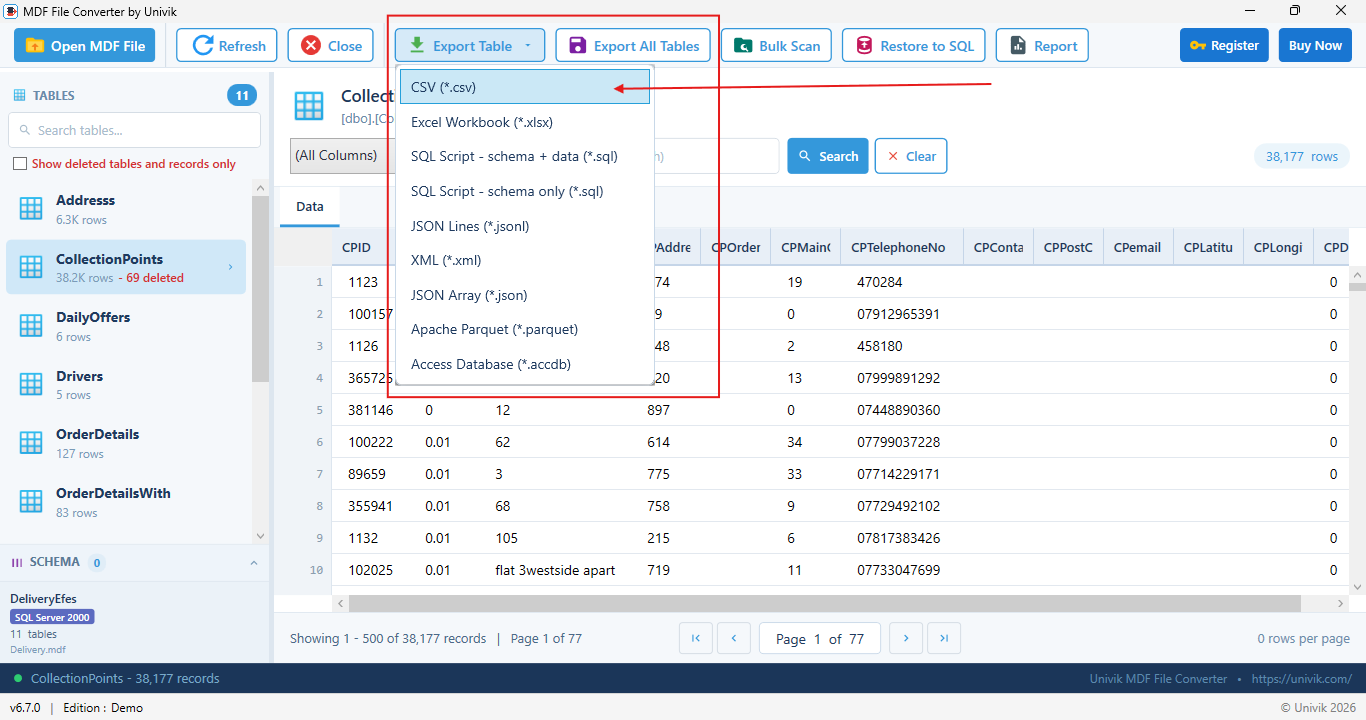Image resolution: width=1366 pixels, height=720 pixels.
Task: Open the All Columns filter dropdown
Action: click(340, 155)
